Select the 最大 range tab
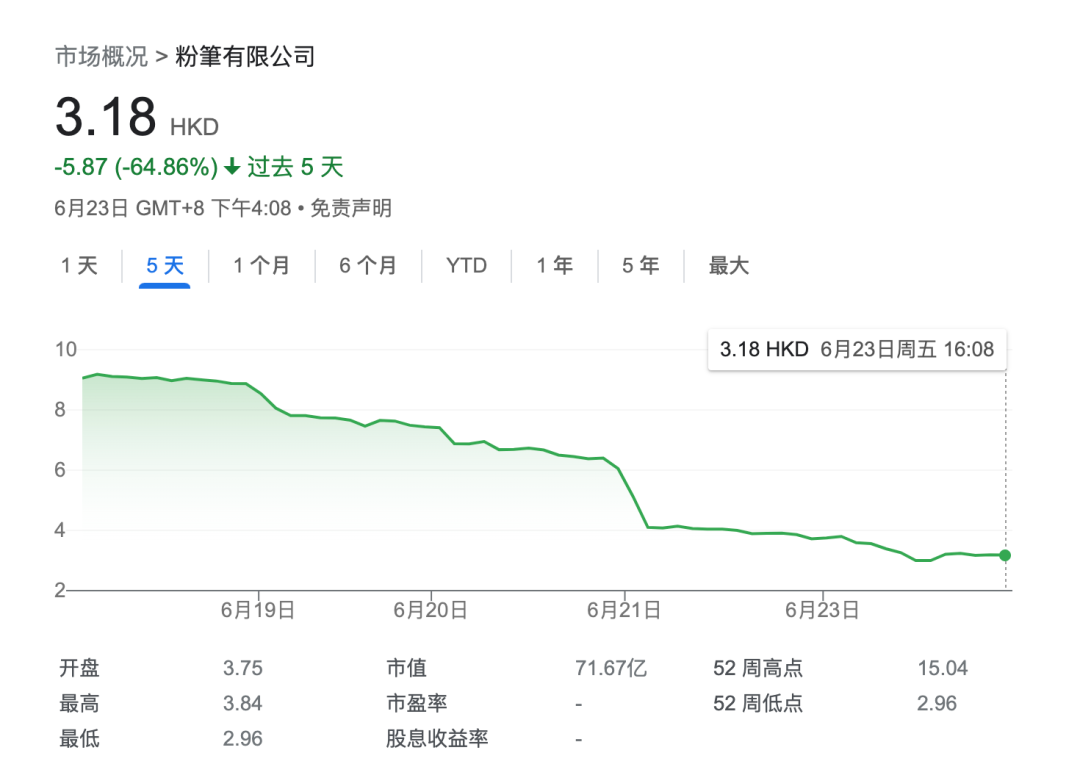The image size is (1080, 764). coord(729,265)
